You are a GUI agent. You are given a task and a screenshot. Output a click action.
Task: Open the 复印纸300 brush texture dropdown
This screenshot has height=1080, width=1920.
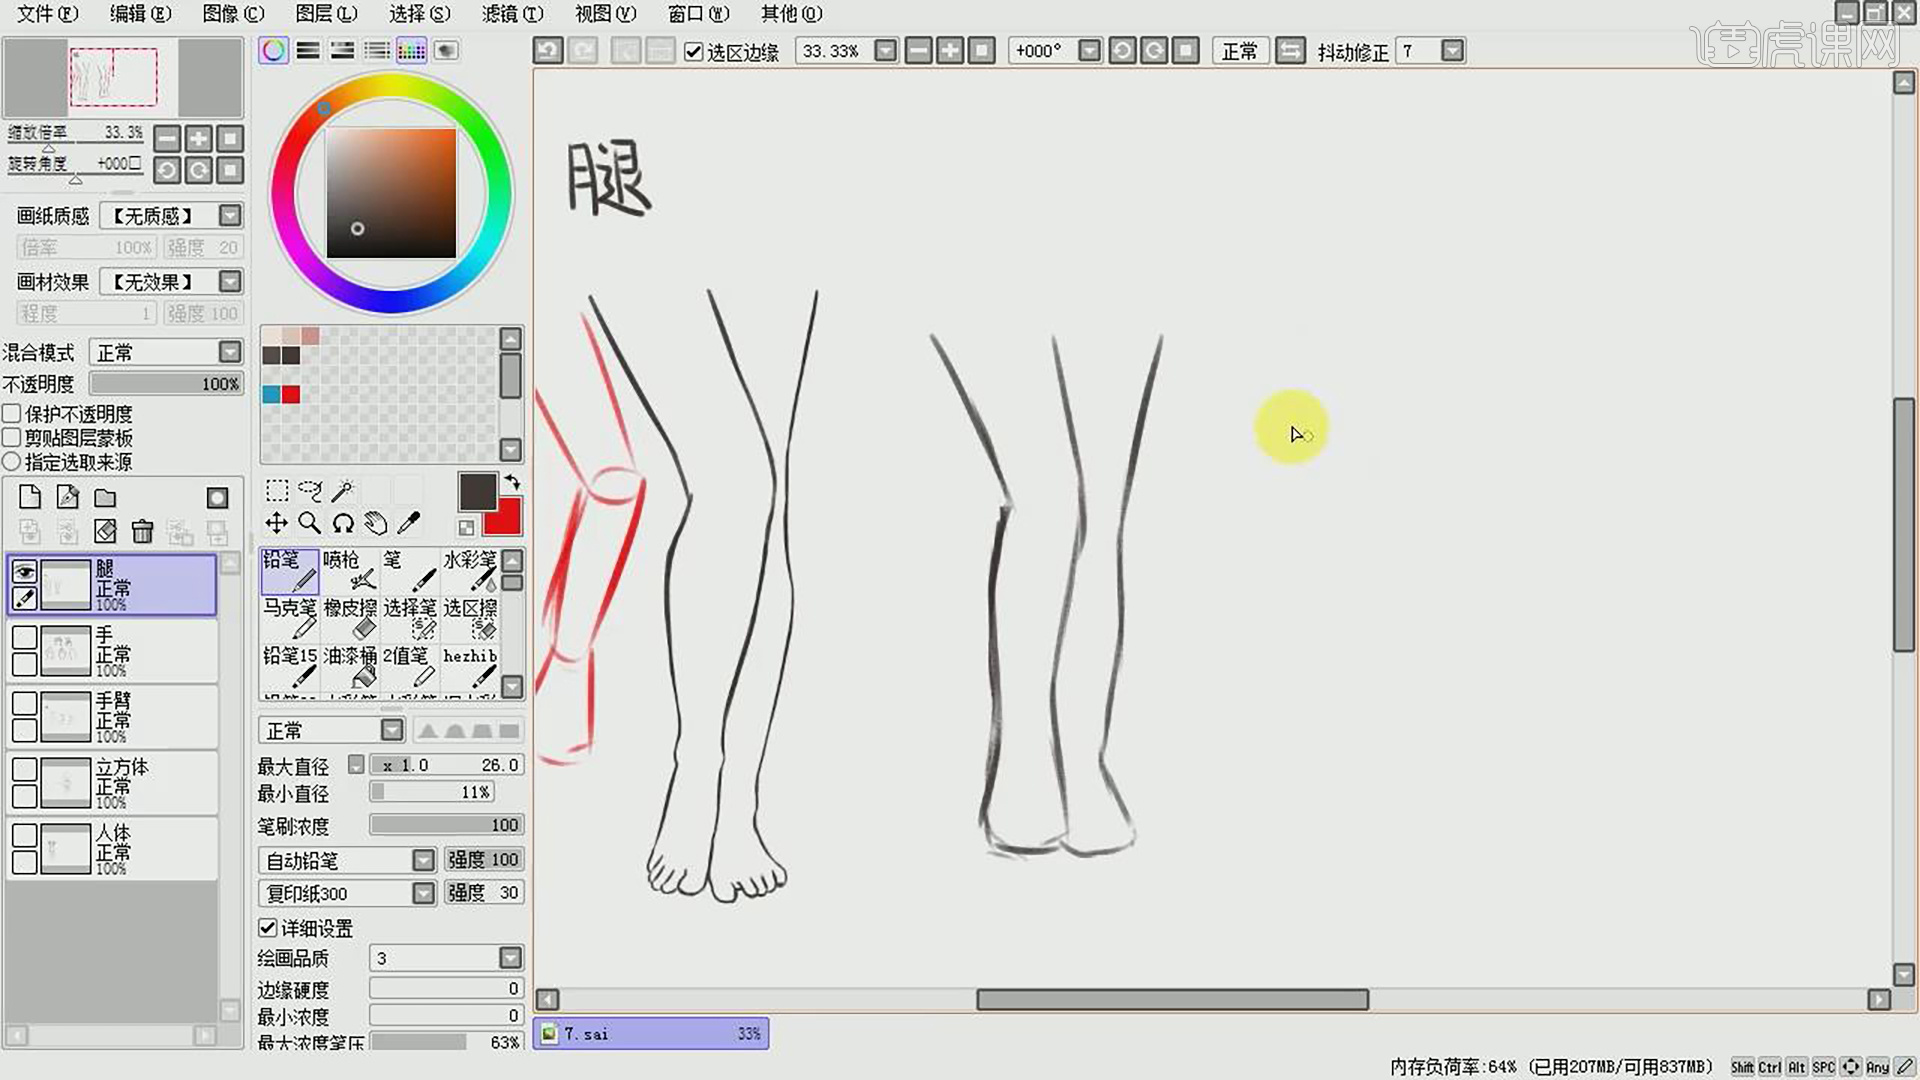(x=423, y=893)
